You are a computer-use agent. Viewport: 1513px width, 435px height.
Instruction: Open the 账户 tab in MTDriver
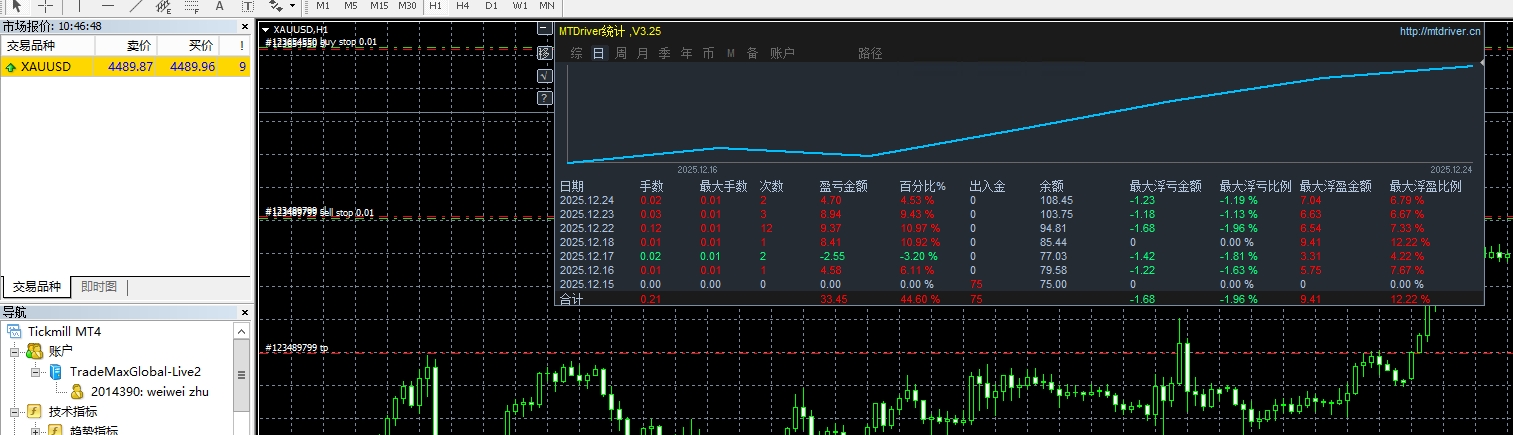[782, 54]
